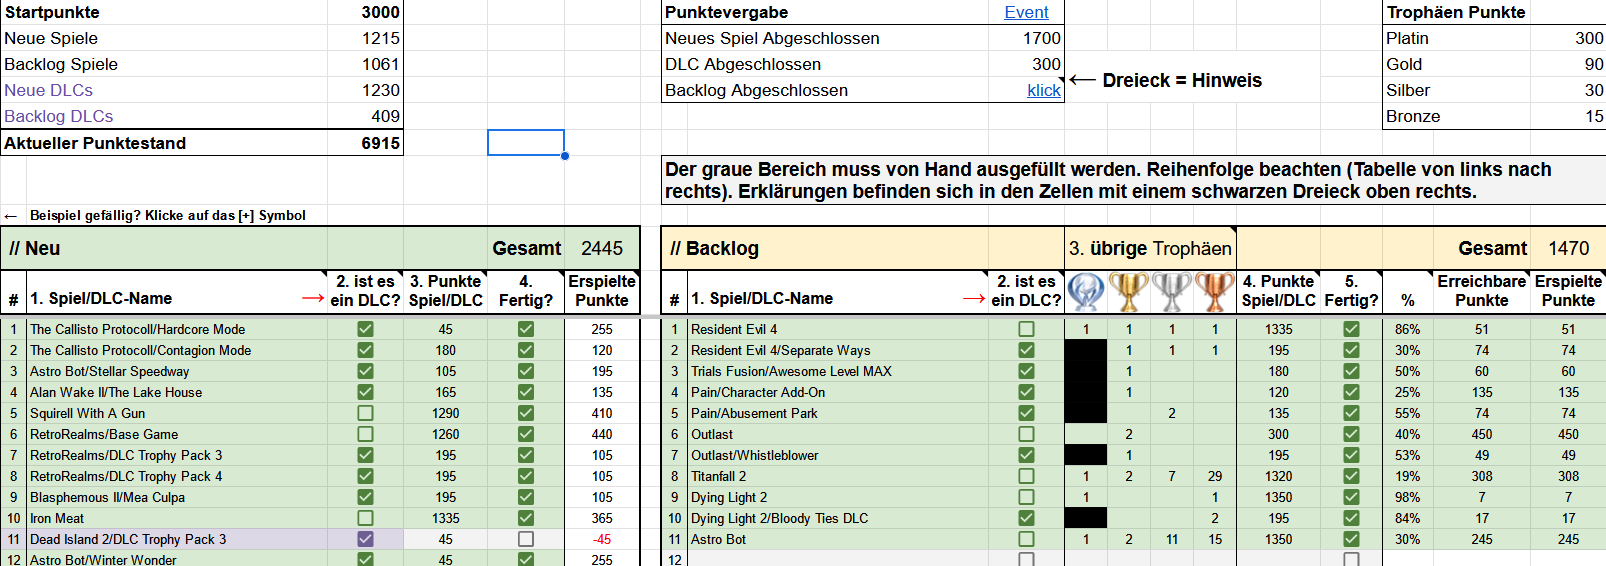The width and height of the screenshot is (1606, 566).
Task: Select the Astro Bot/Stellar Speedway name cell
Action: pos(109,371)
